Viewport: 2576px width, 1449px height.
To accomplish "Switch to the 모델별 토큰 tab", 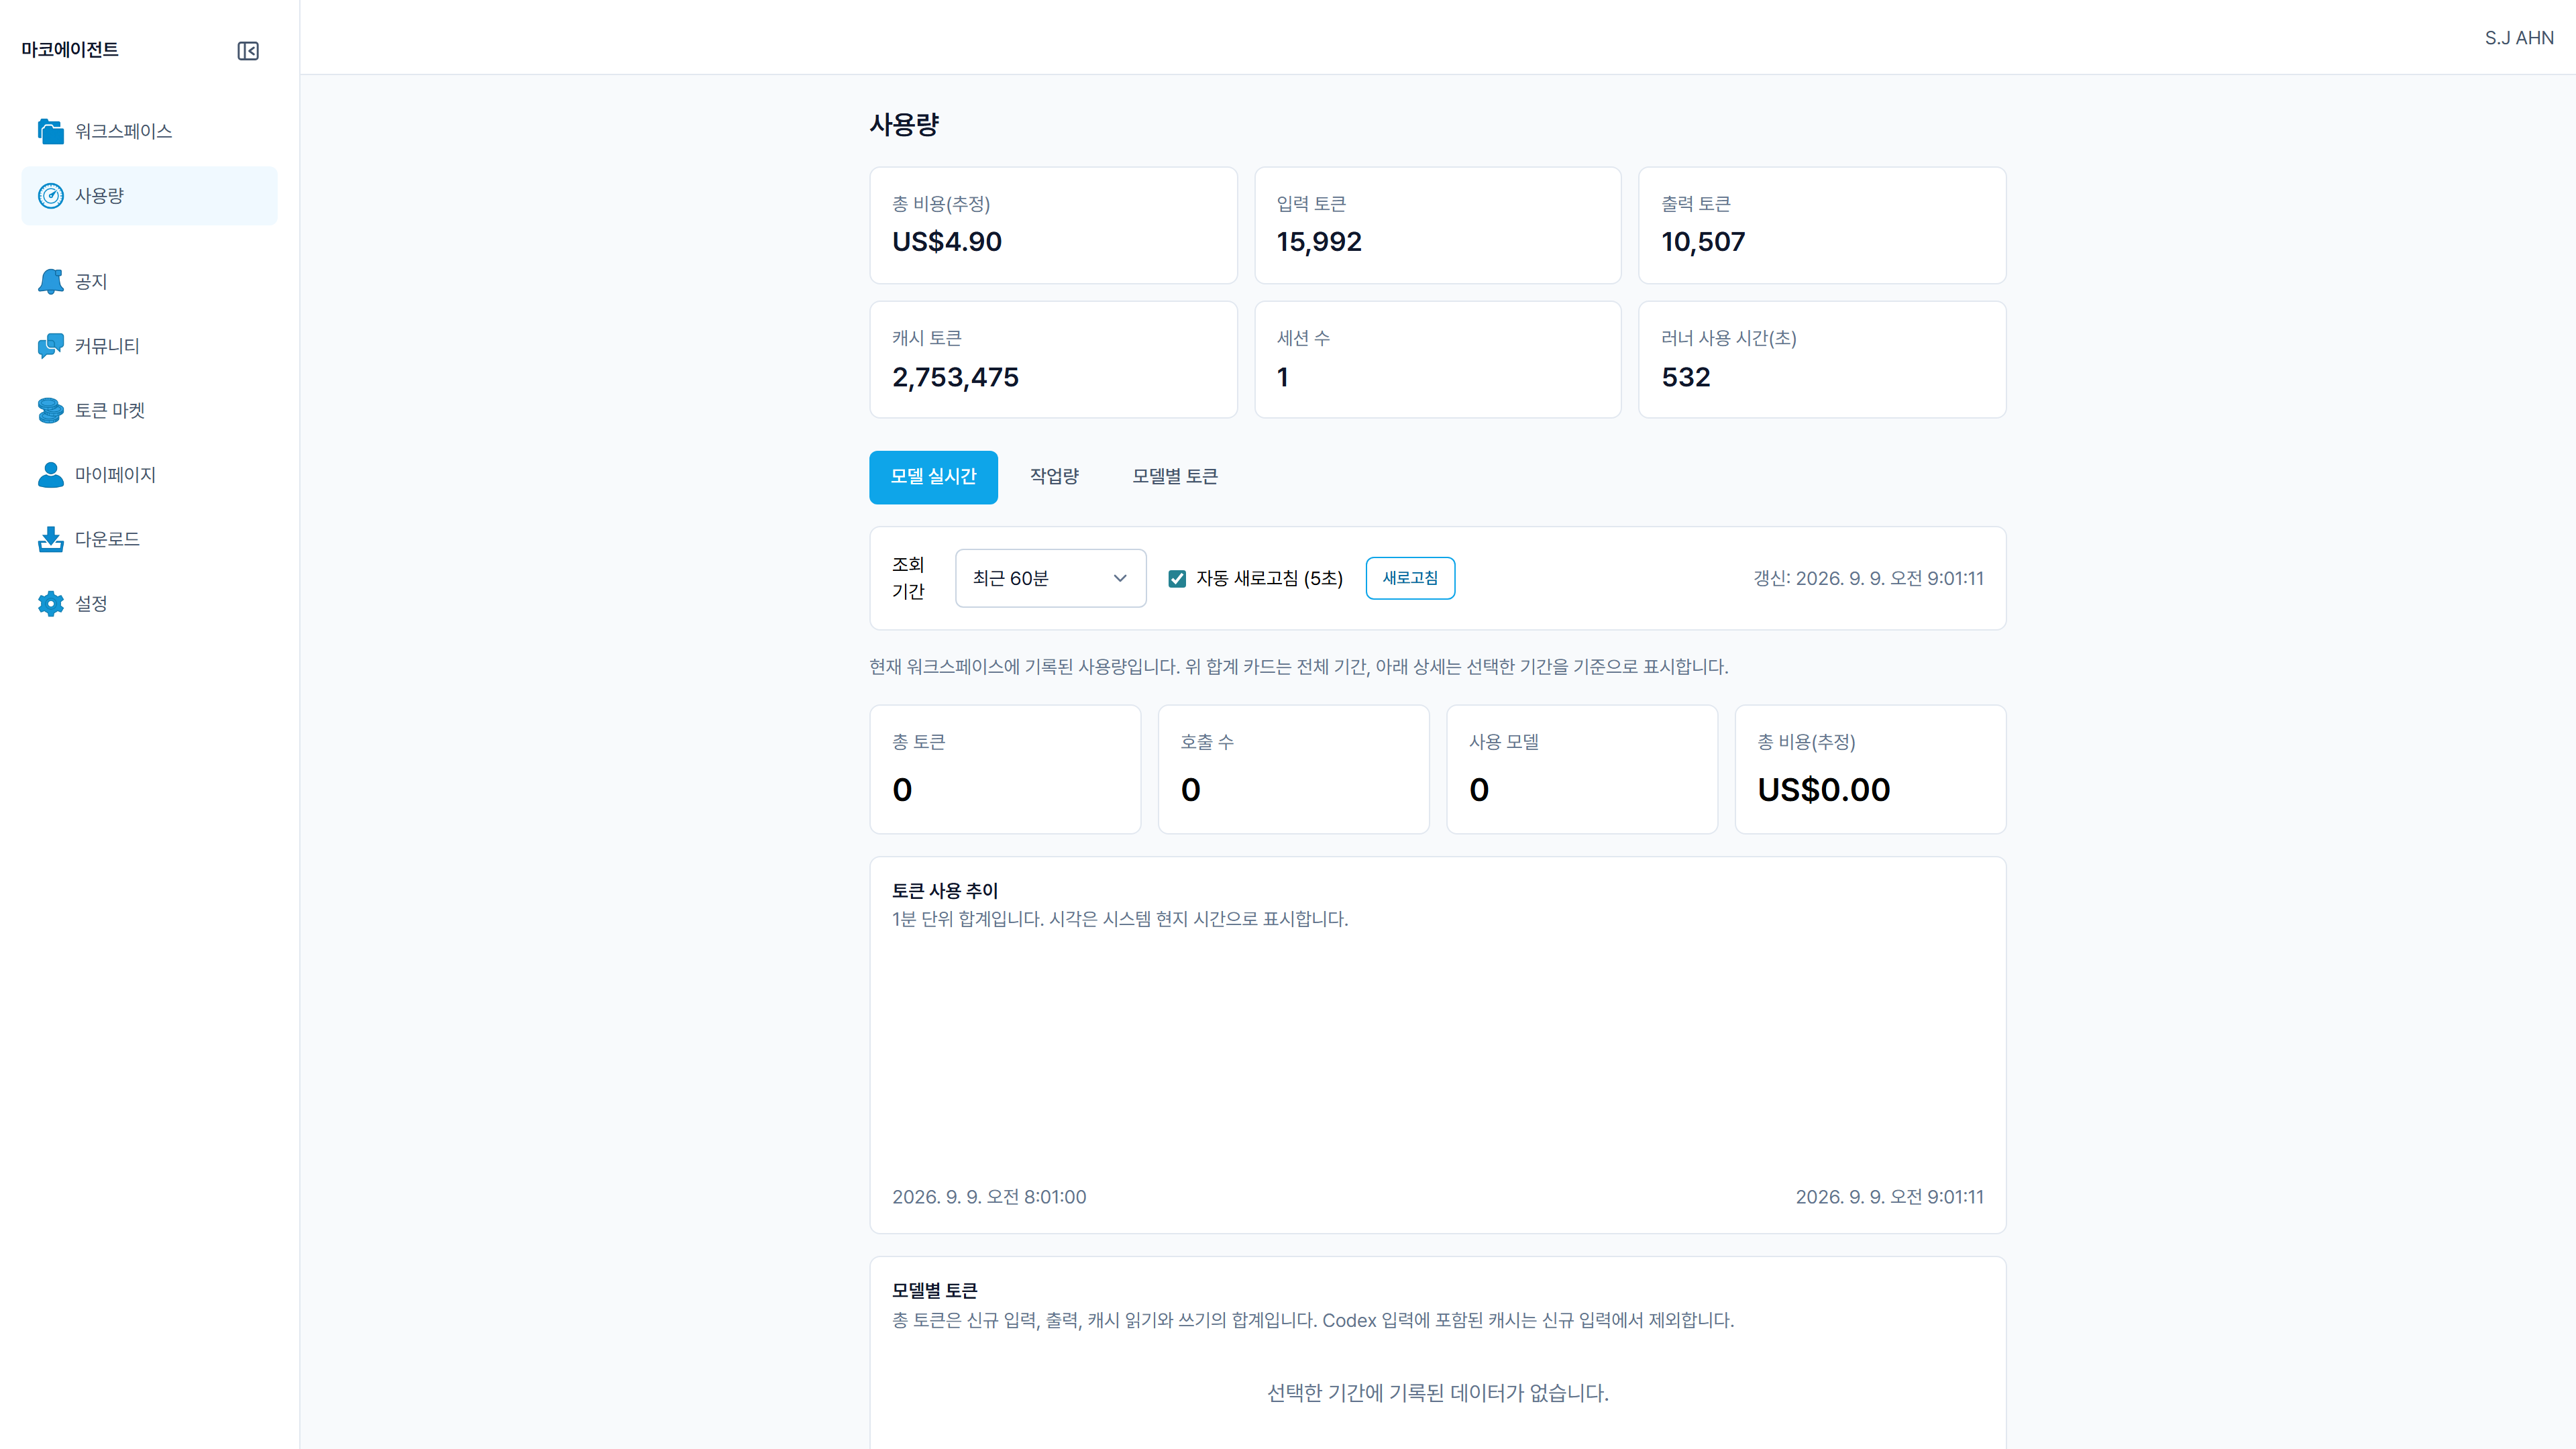I will tap(1174, 477).
